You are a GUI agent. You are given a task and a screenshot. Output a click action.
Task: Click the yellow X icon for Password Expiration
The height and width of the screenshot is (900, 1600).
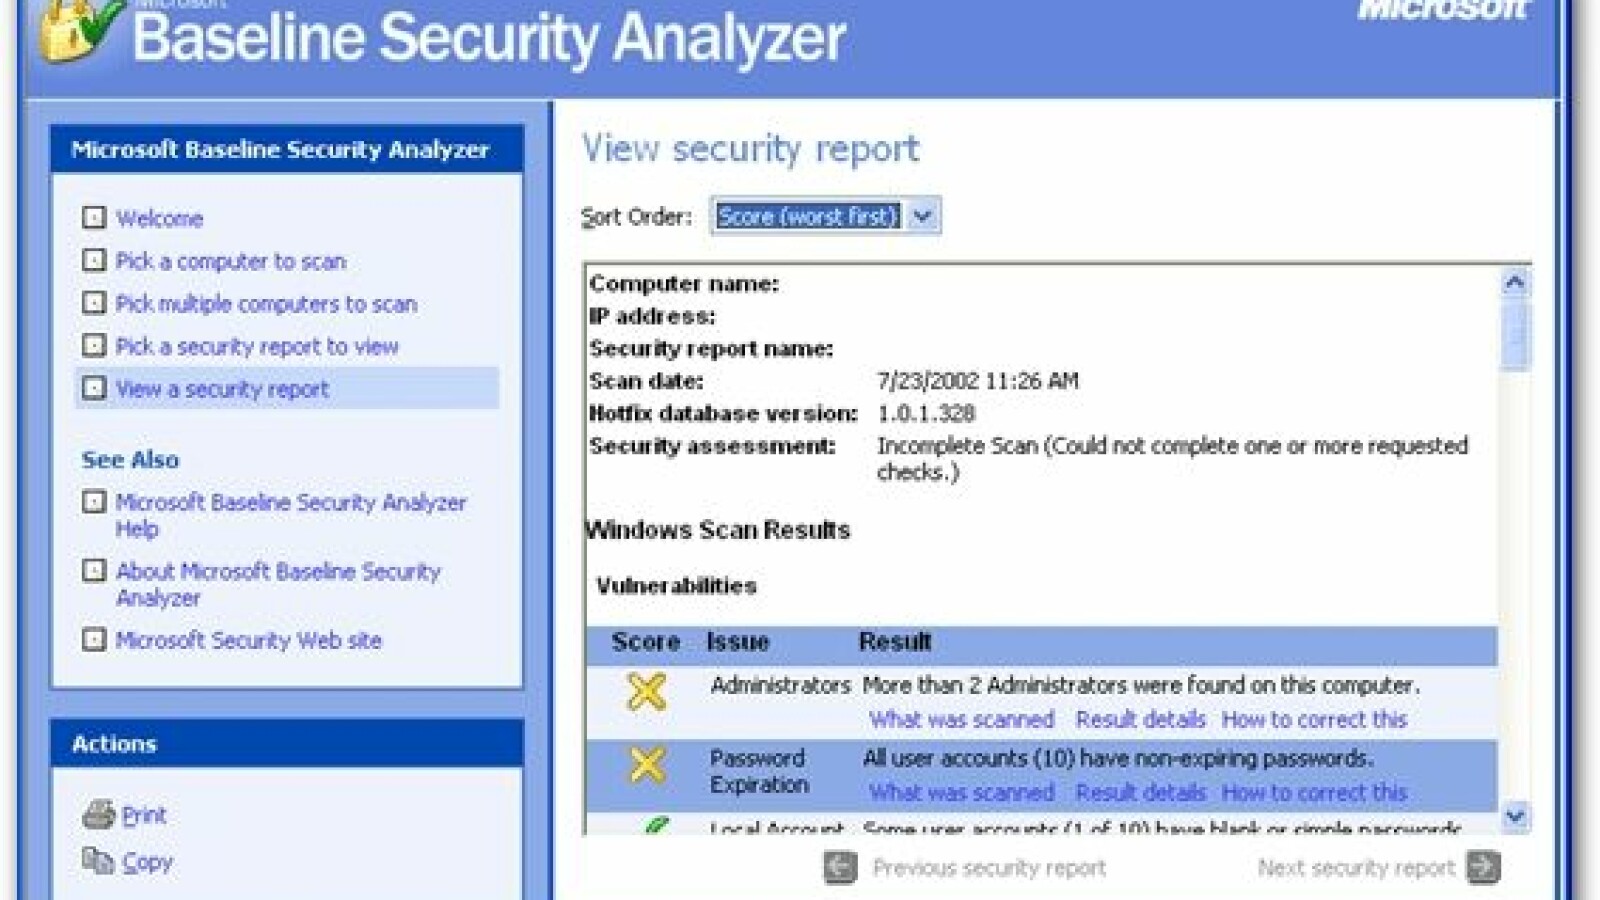coord(646,766)
